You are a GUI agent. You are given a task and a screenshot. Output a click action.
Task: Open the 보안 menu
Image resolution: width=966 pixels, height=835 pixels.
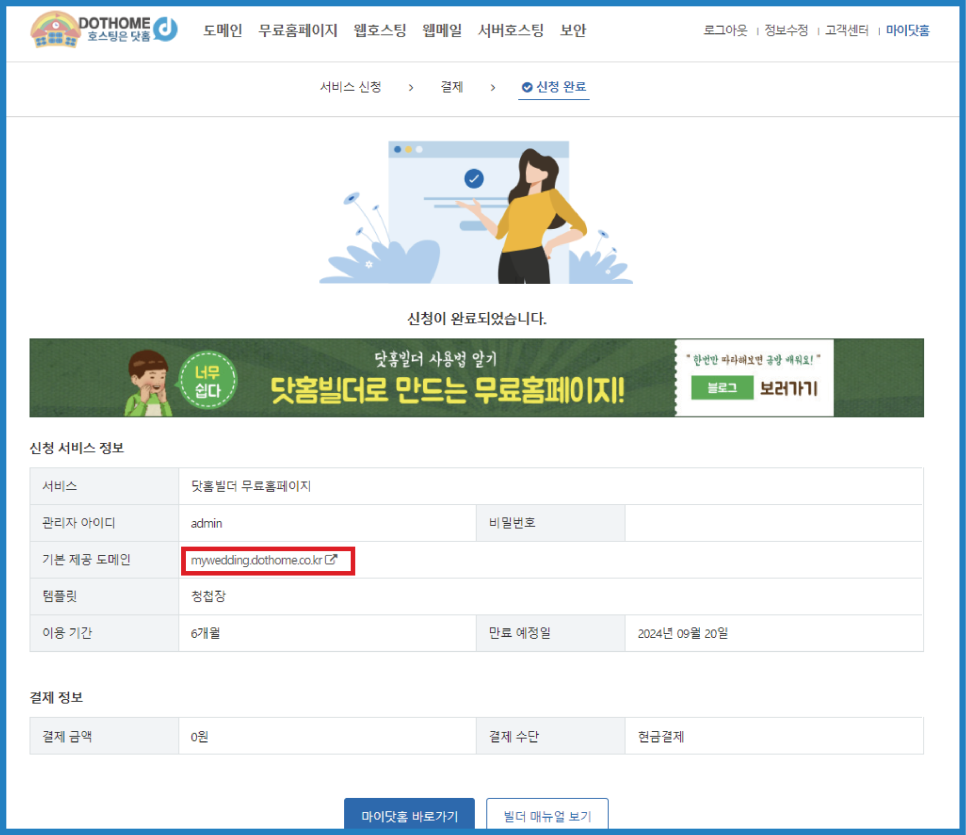coord(573,30)
